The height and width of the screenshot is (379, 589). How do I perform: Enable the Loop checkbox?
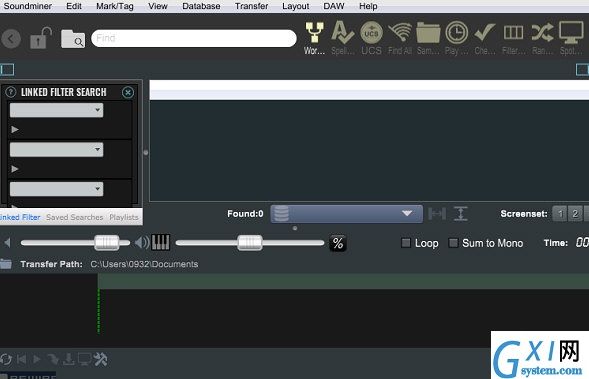pos(406,243)
